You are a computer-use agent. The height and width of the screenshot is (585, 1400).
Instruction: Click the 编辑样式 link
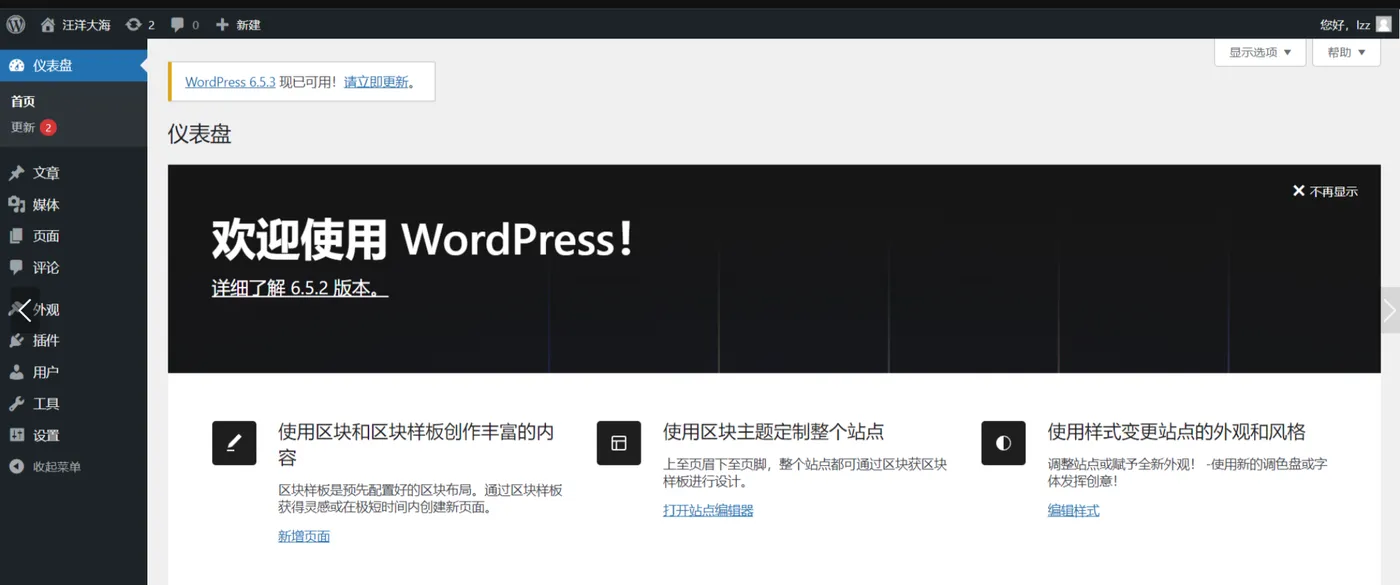(x=1073, y=510)
